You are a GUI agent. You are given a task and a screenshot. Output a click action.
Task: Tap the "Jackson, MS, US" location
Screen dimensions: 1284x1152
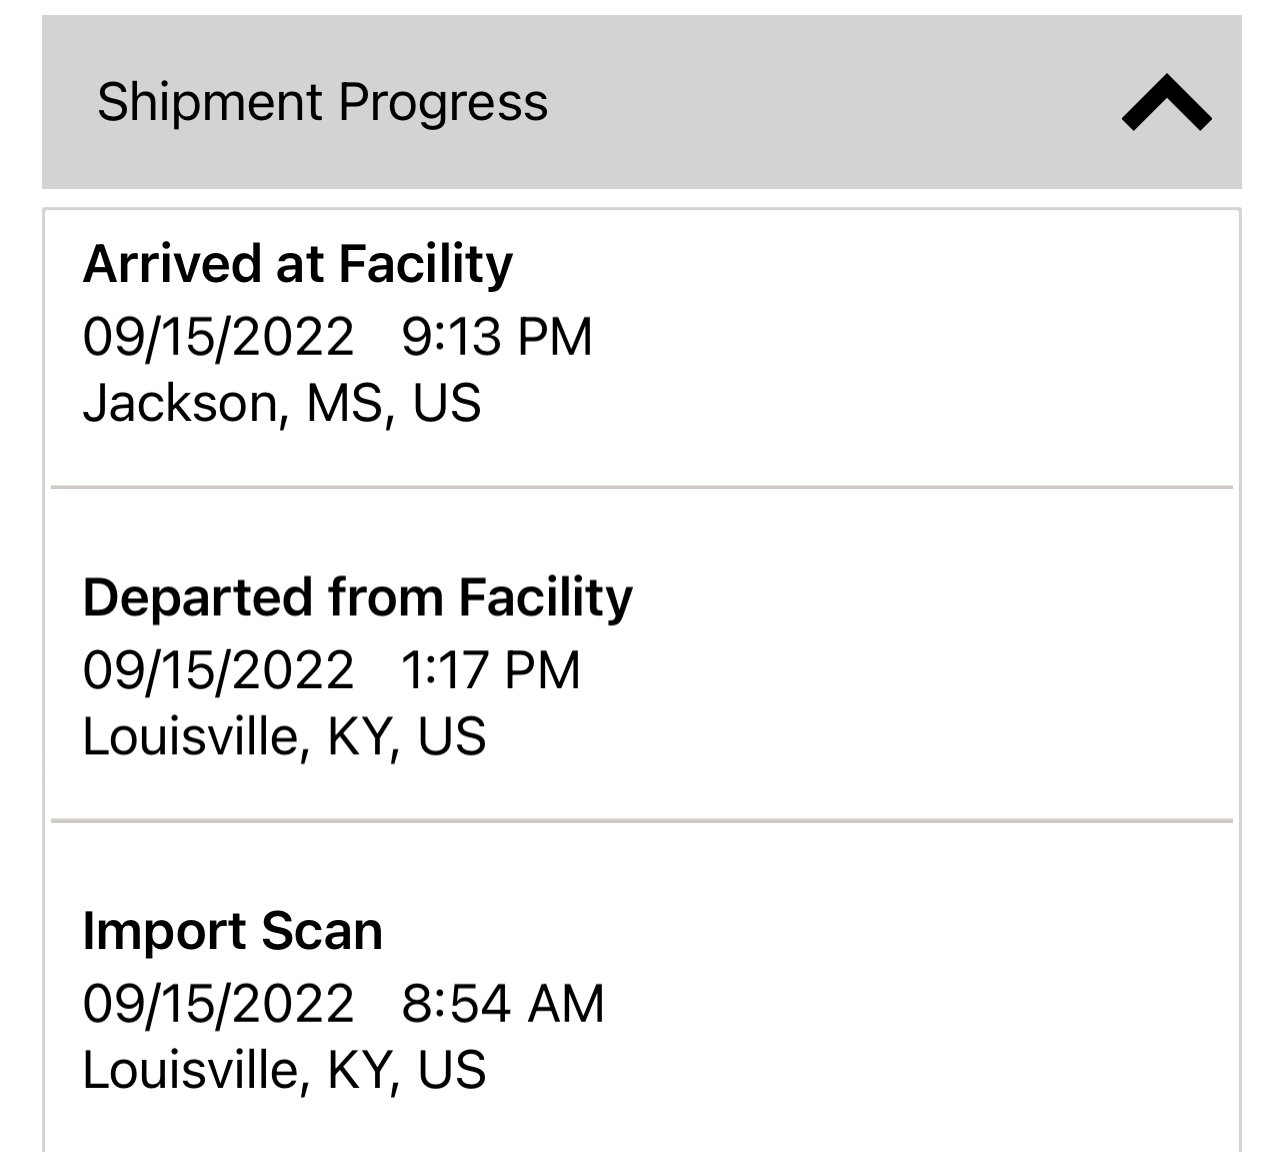click(x=282, y=403)
